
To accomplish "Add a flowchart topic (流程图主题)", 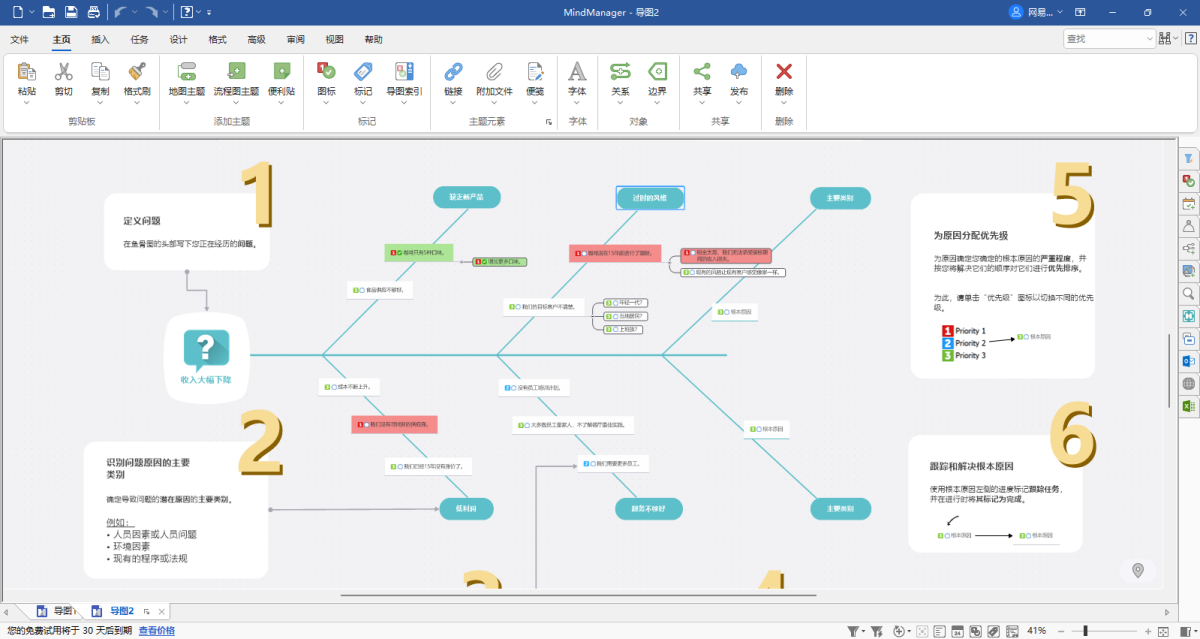I will pos(236,71).
